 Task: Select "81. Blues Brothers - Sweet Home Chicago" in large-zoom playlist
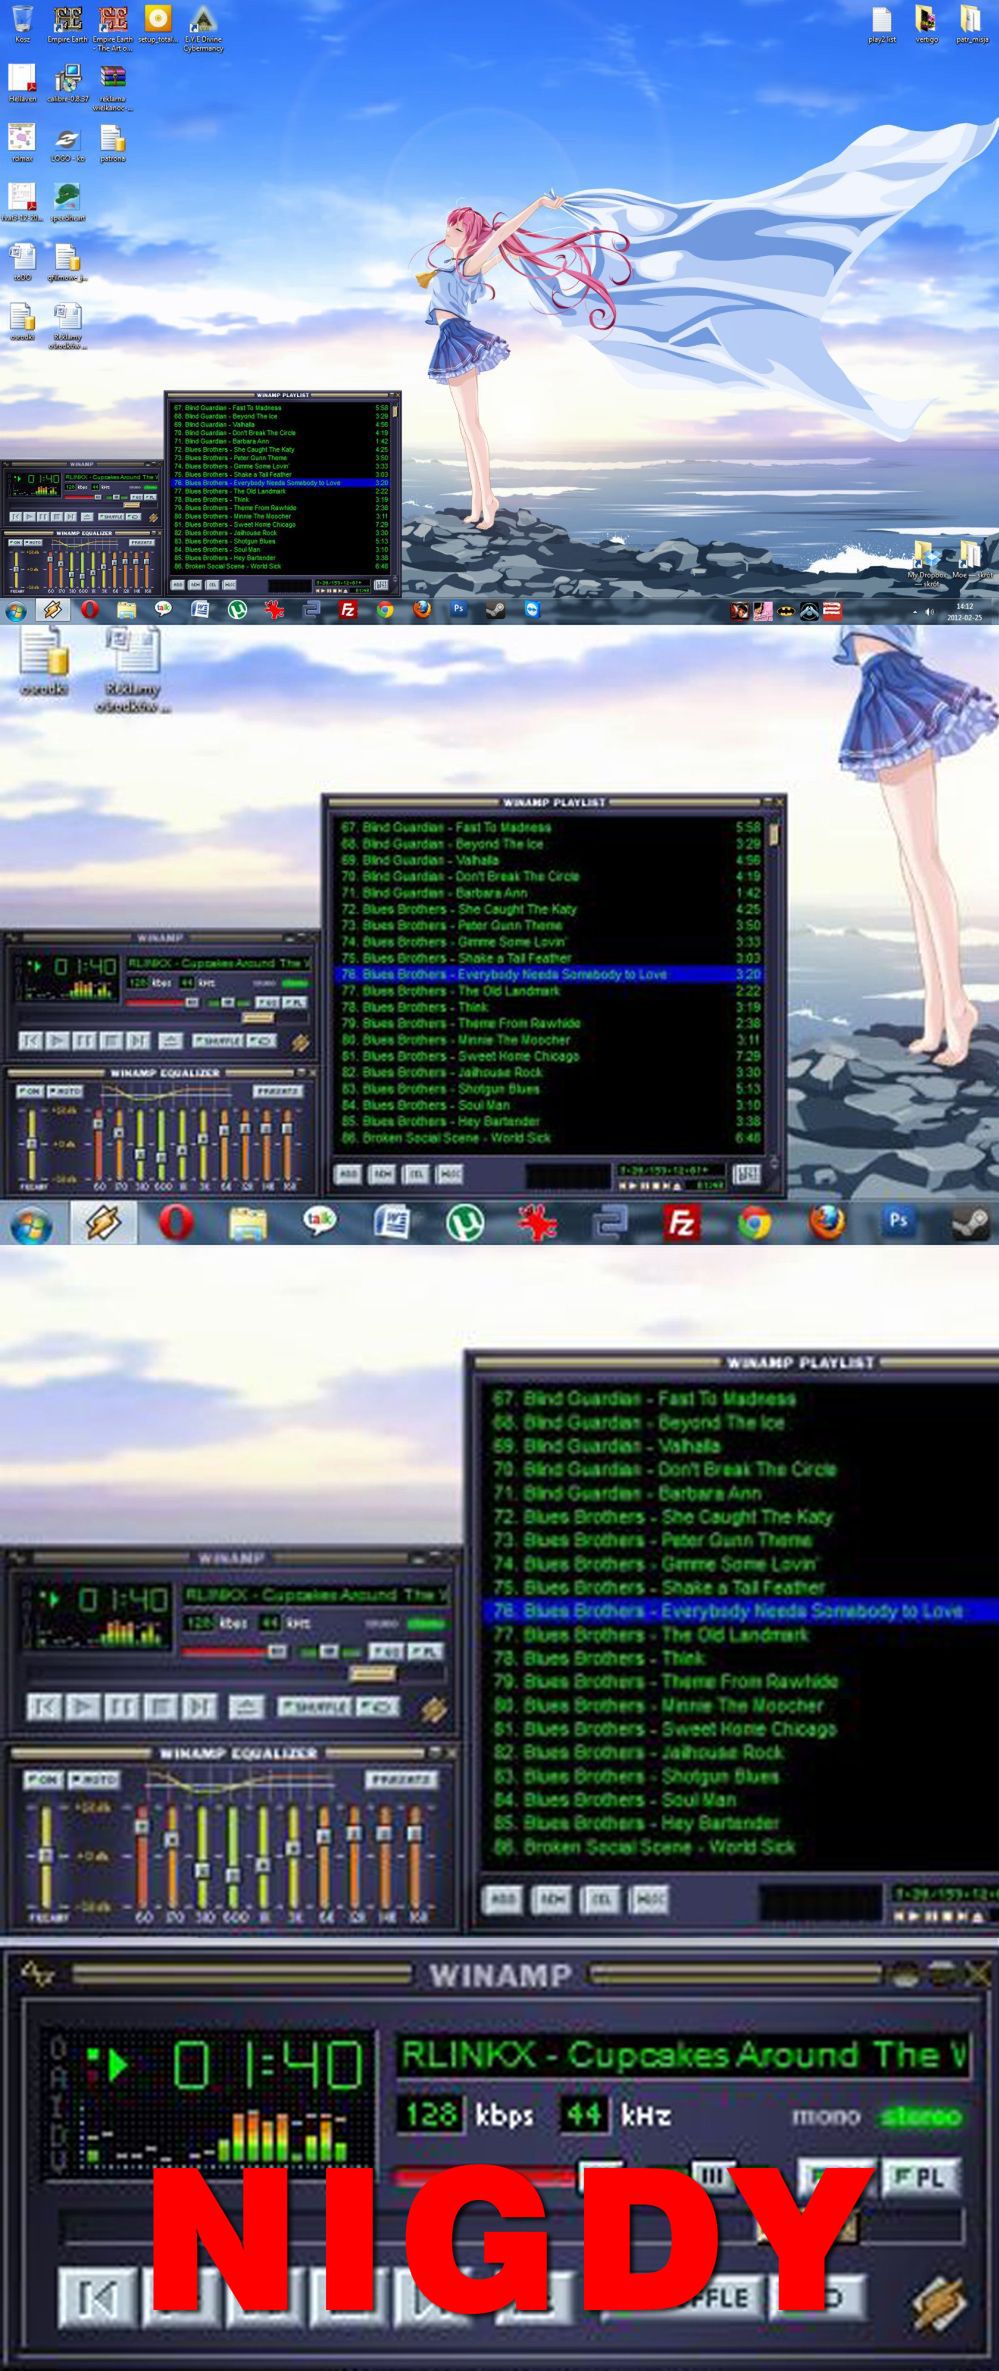[x=665, y=1729]
